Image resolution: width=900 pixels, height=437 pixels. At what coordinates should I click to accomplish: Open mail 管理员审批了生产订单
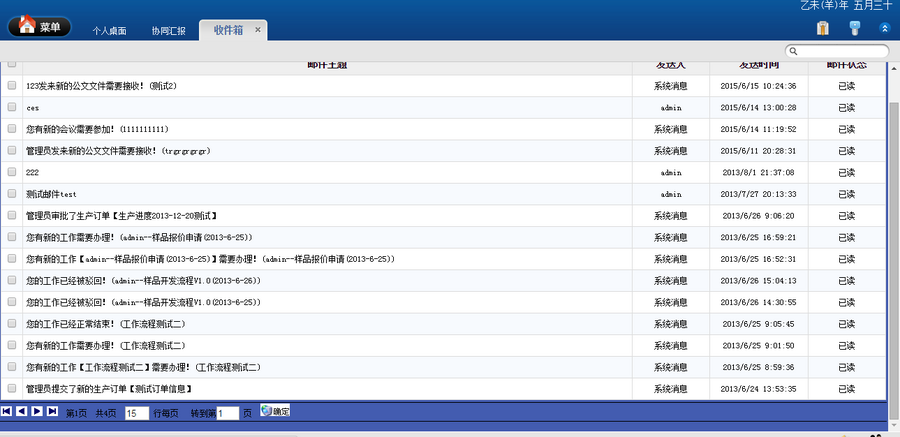tap(122, 216)
